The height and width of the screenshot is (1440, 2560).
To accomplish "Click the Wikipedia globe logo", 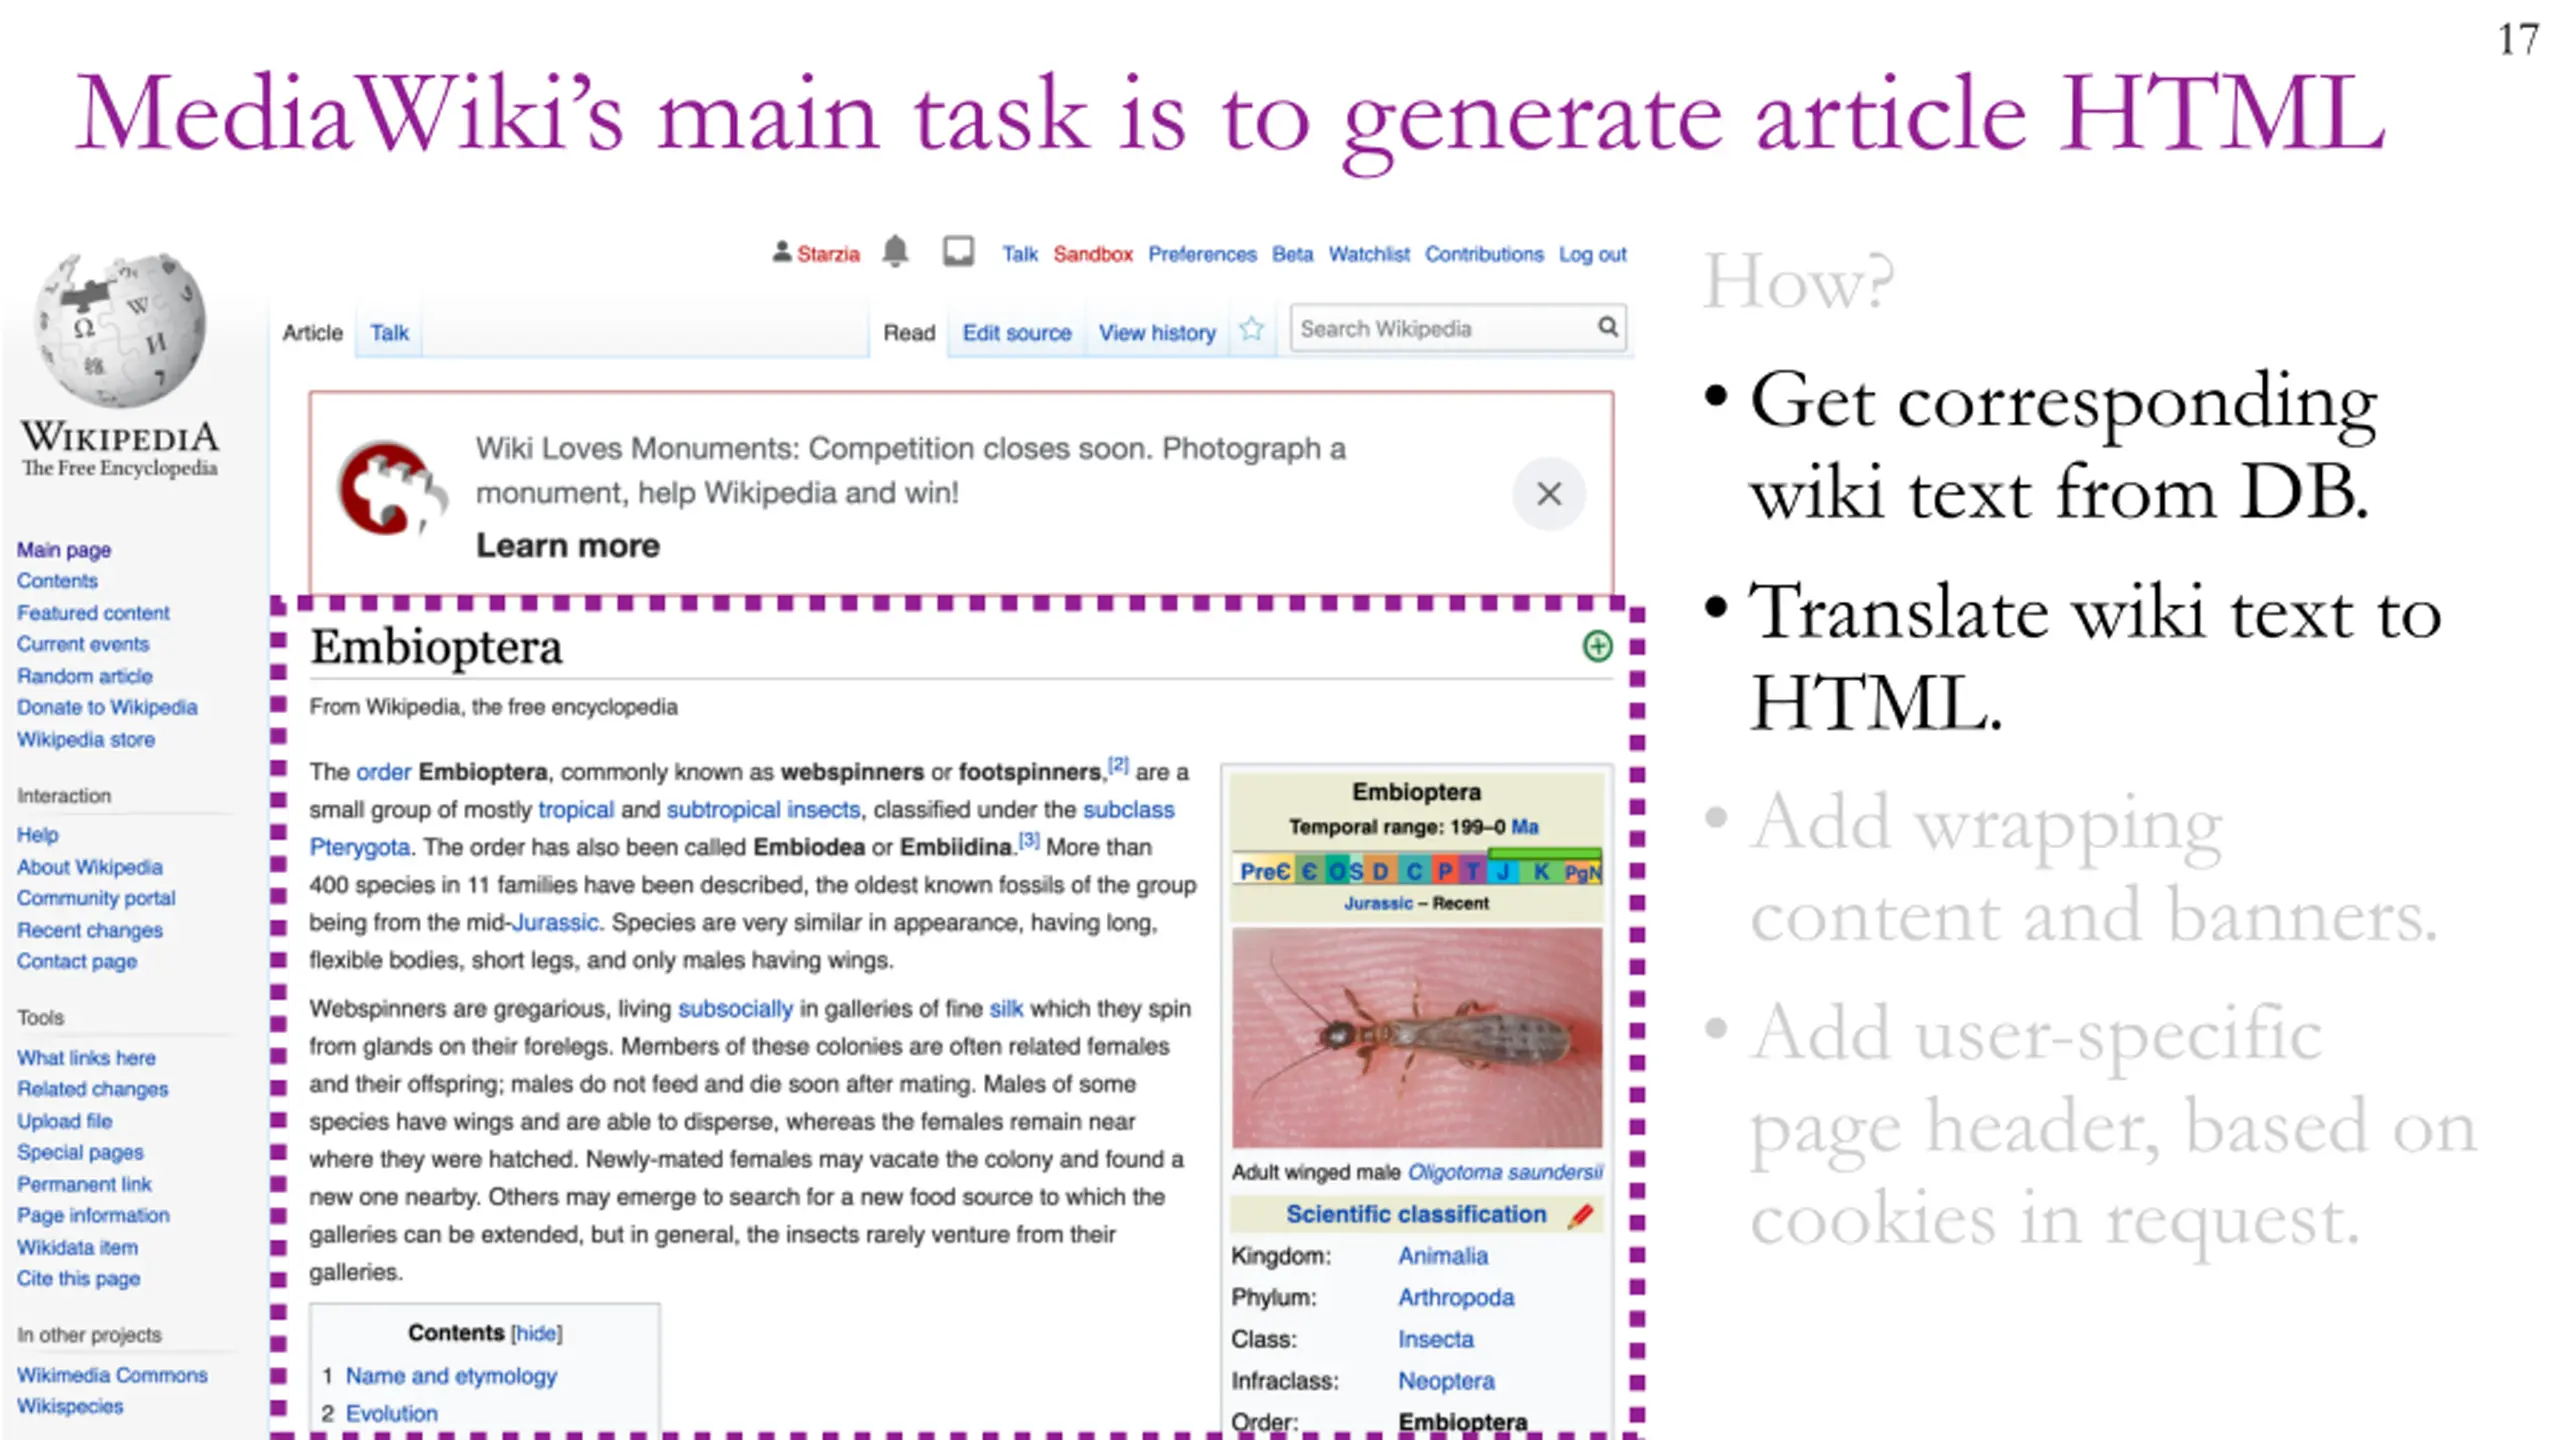I will [x=120, y=330].
